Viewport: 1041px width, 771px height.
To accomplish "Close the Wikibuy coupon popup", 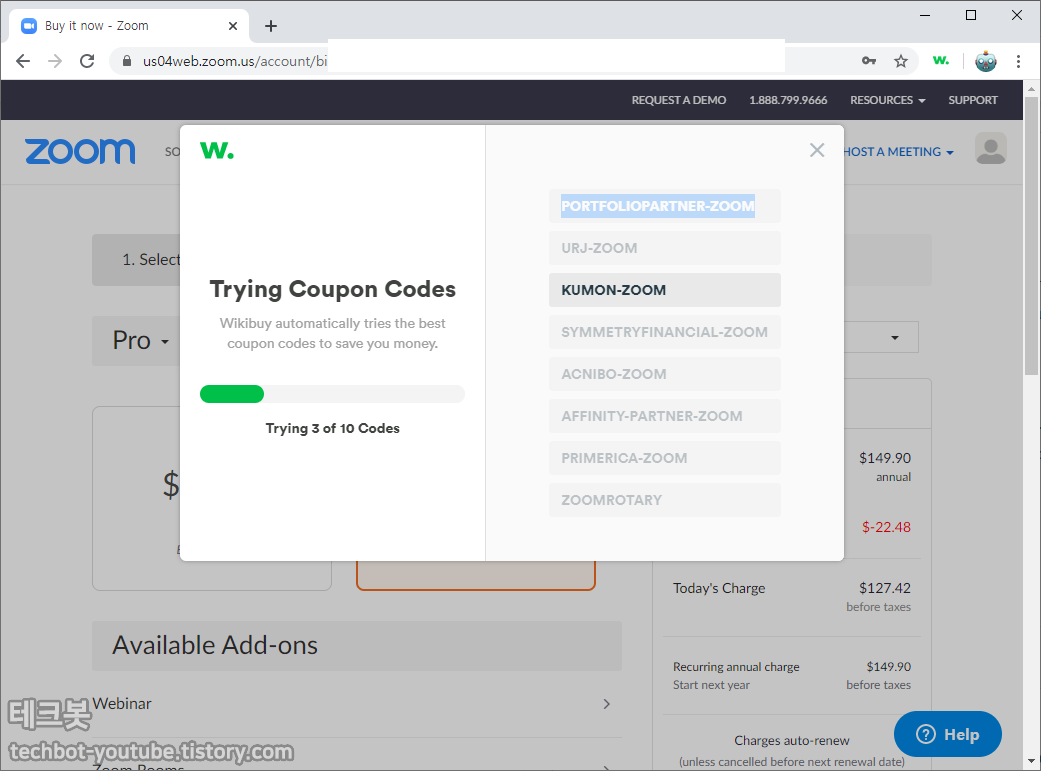I will coord(817,150).
